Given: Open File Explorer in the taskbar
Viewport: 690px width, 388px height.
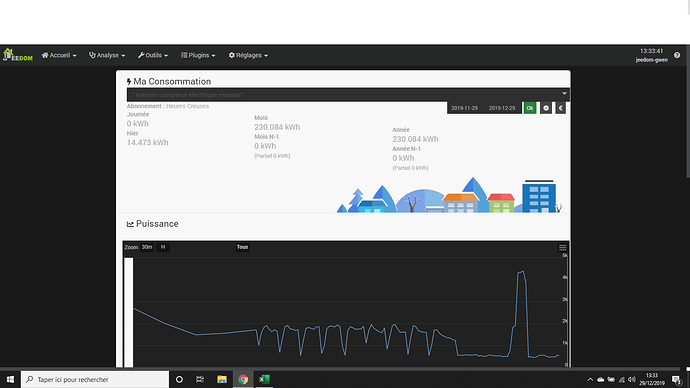Looking at the screenshot, I should click(222, 379).
